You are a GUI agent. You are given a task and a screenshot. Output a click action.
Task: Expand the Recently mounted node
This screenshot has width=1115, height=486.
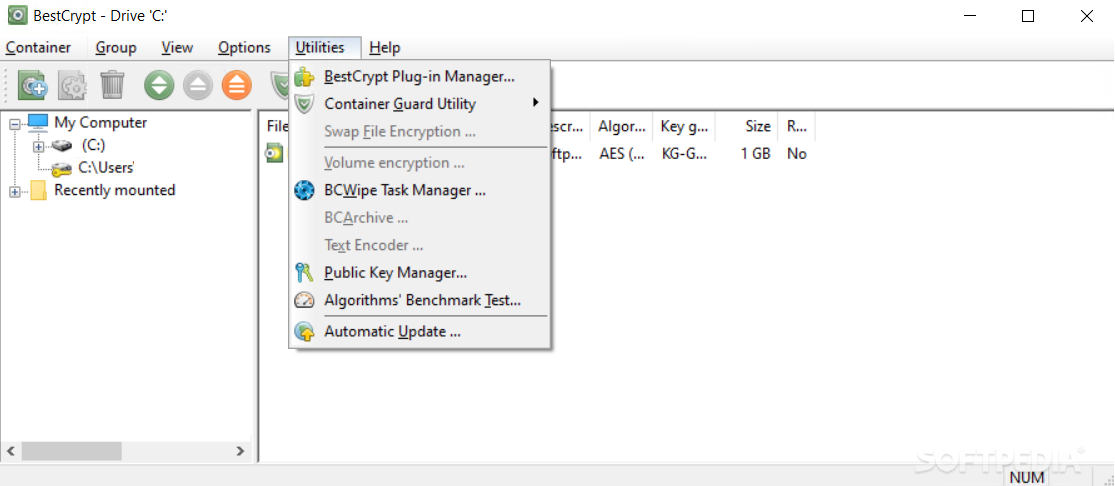click(x=15, y=191)
